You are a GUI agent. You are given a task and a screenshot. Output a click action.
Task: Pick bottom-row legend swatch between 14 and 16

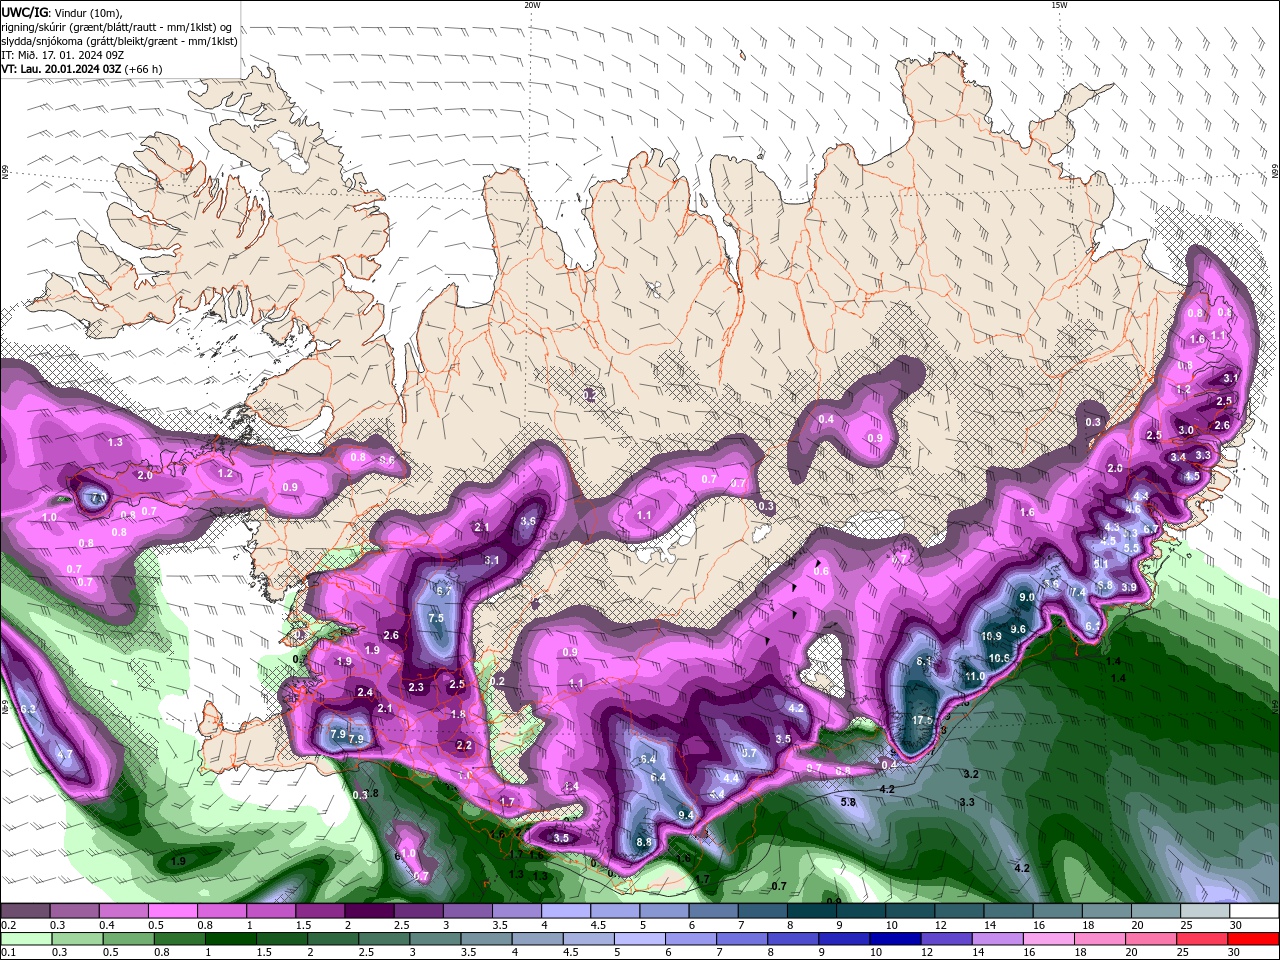point(998,939)
